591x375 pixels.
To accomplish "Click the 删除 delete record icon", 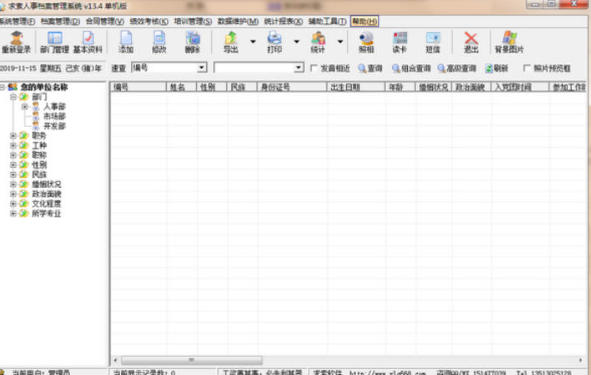I will pos(192,42).
